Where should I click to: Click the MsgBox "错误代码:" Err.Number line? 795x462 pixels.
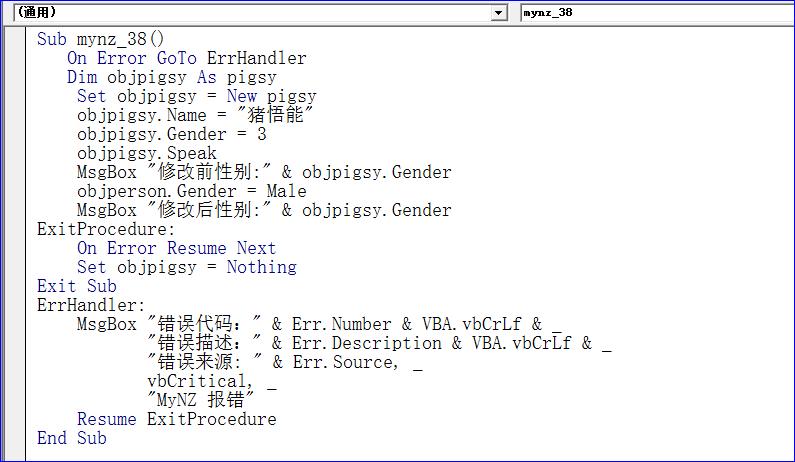point(319,325)
